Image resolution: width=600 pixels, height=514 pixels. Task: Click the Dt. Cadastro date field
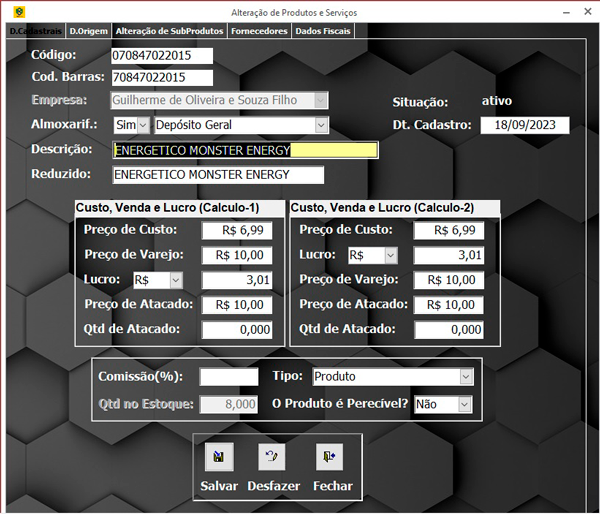[x=525, y=125]
